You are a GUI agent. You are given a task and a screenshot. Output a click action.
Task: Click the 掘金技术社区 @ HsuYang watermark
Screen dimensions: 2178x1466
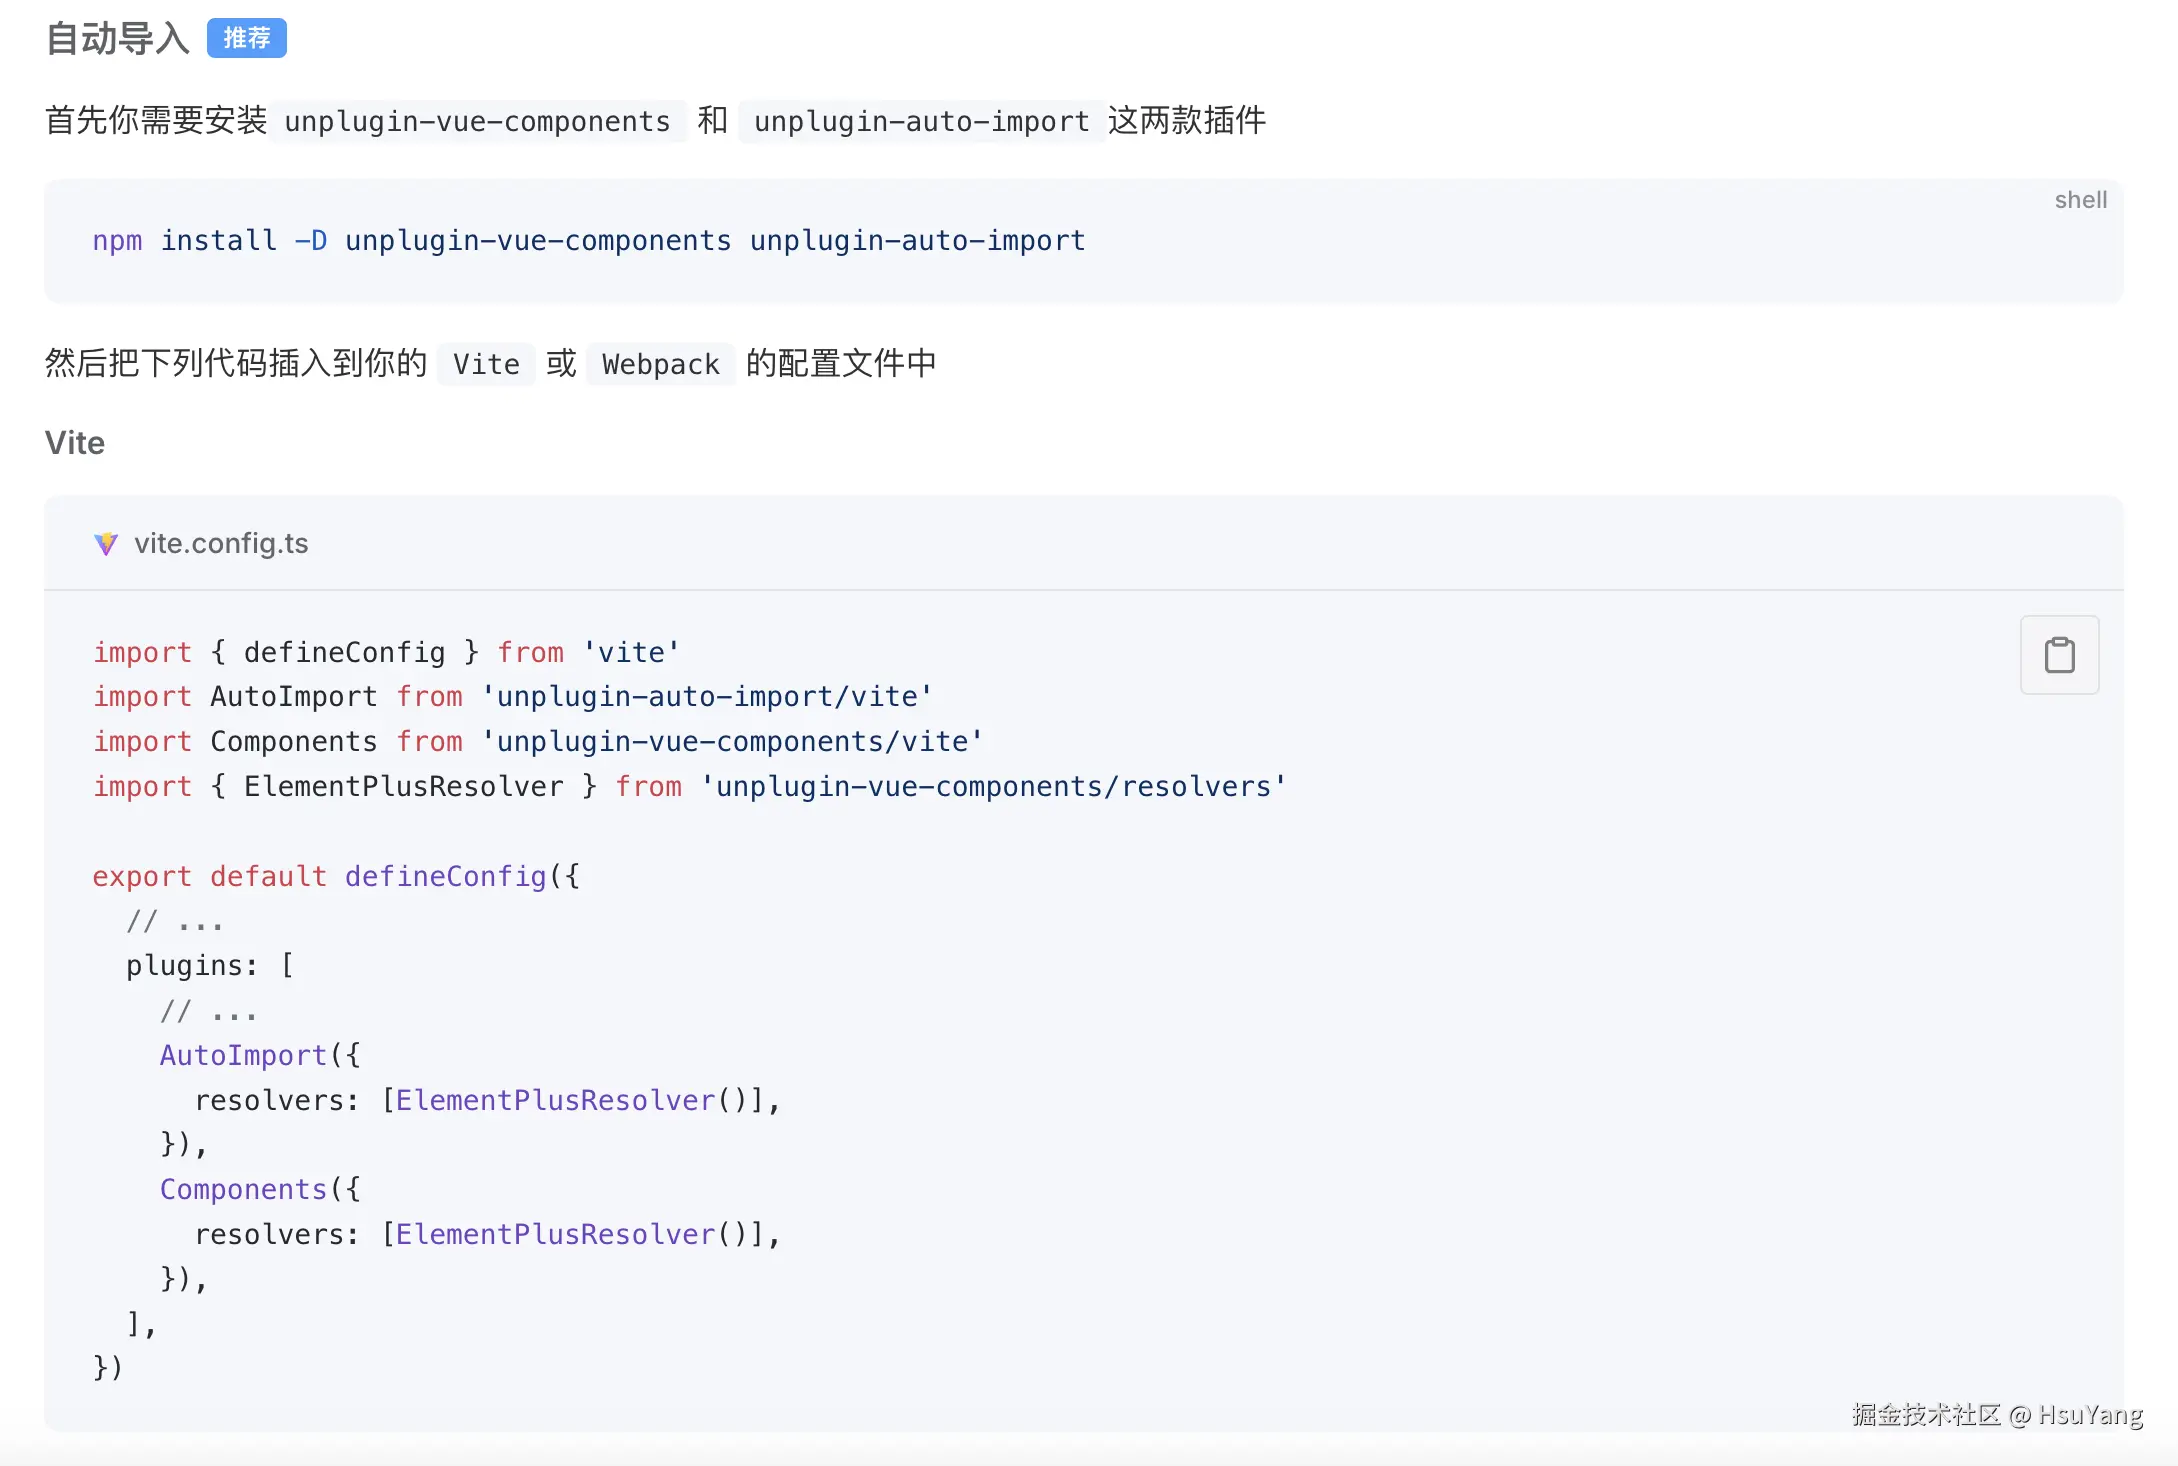[x=1996, y=1414]
